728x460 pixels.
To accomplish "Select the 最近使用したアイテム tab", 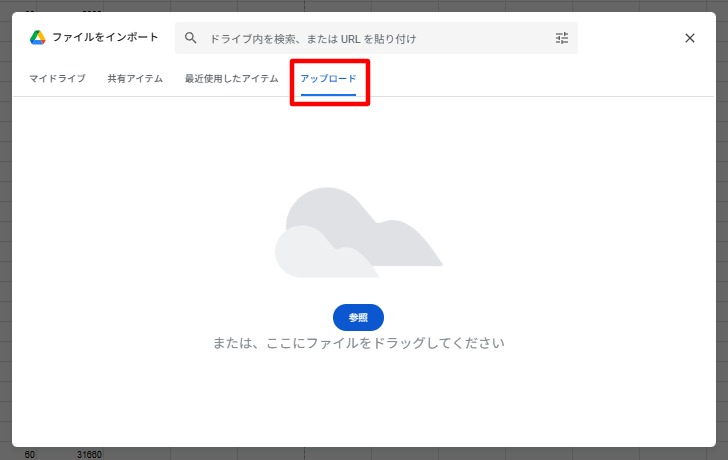I will pos(231,78).
